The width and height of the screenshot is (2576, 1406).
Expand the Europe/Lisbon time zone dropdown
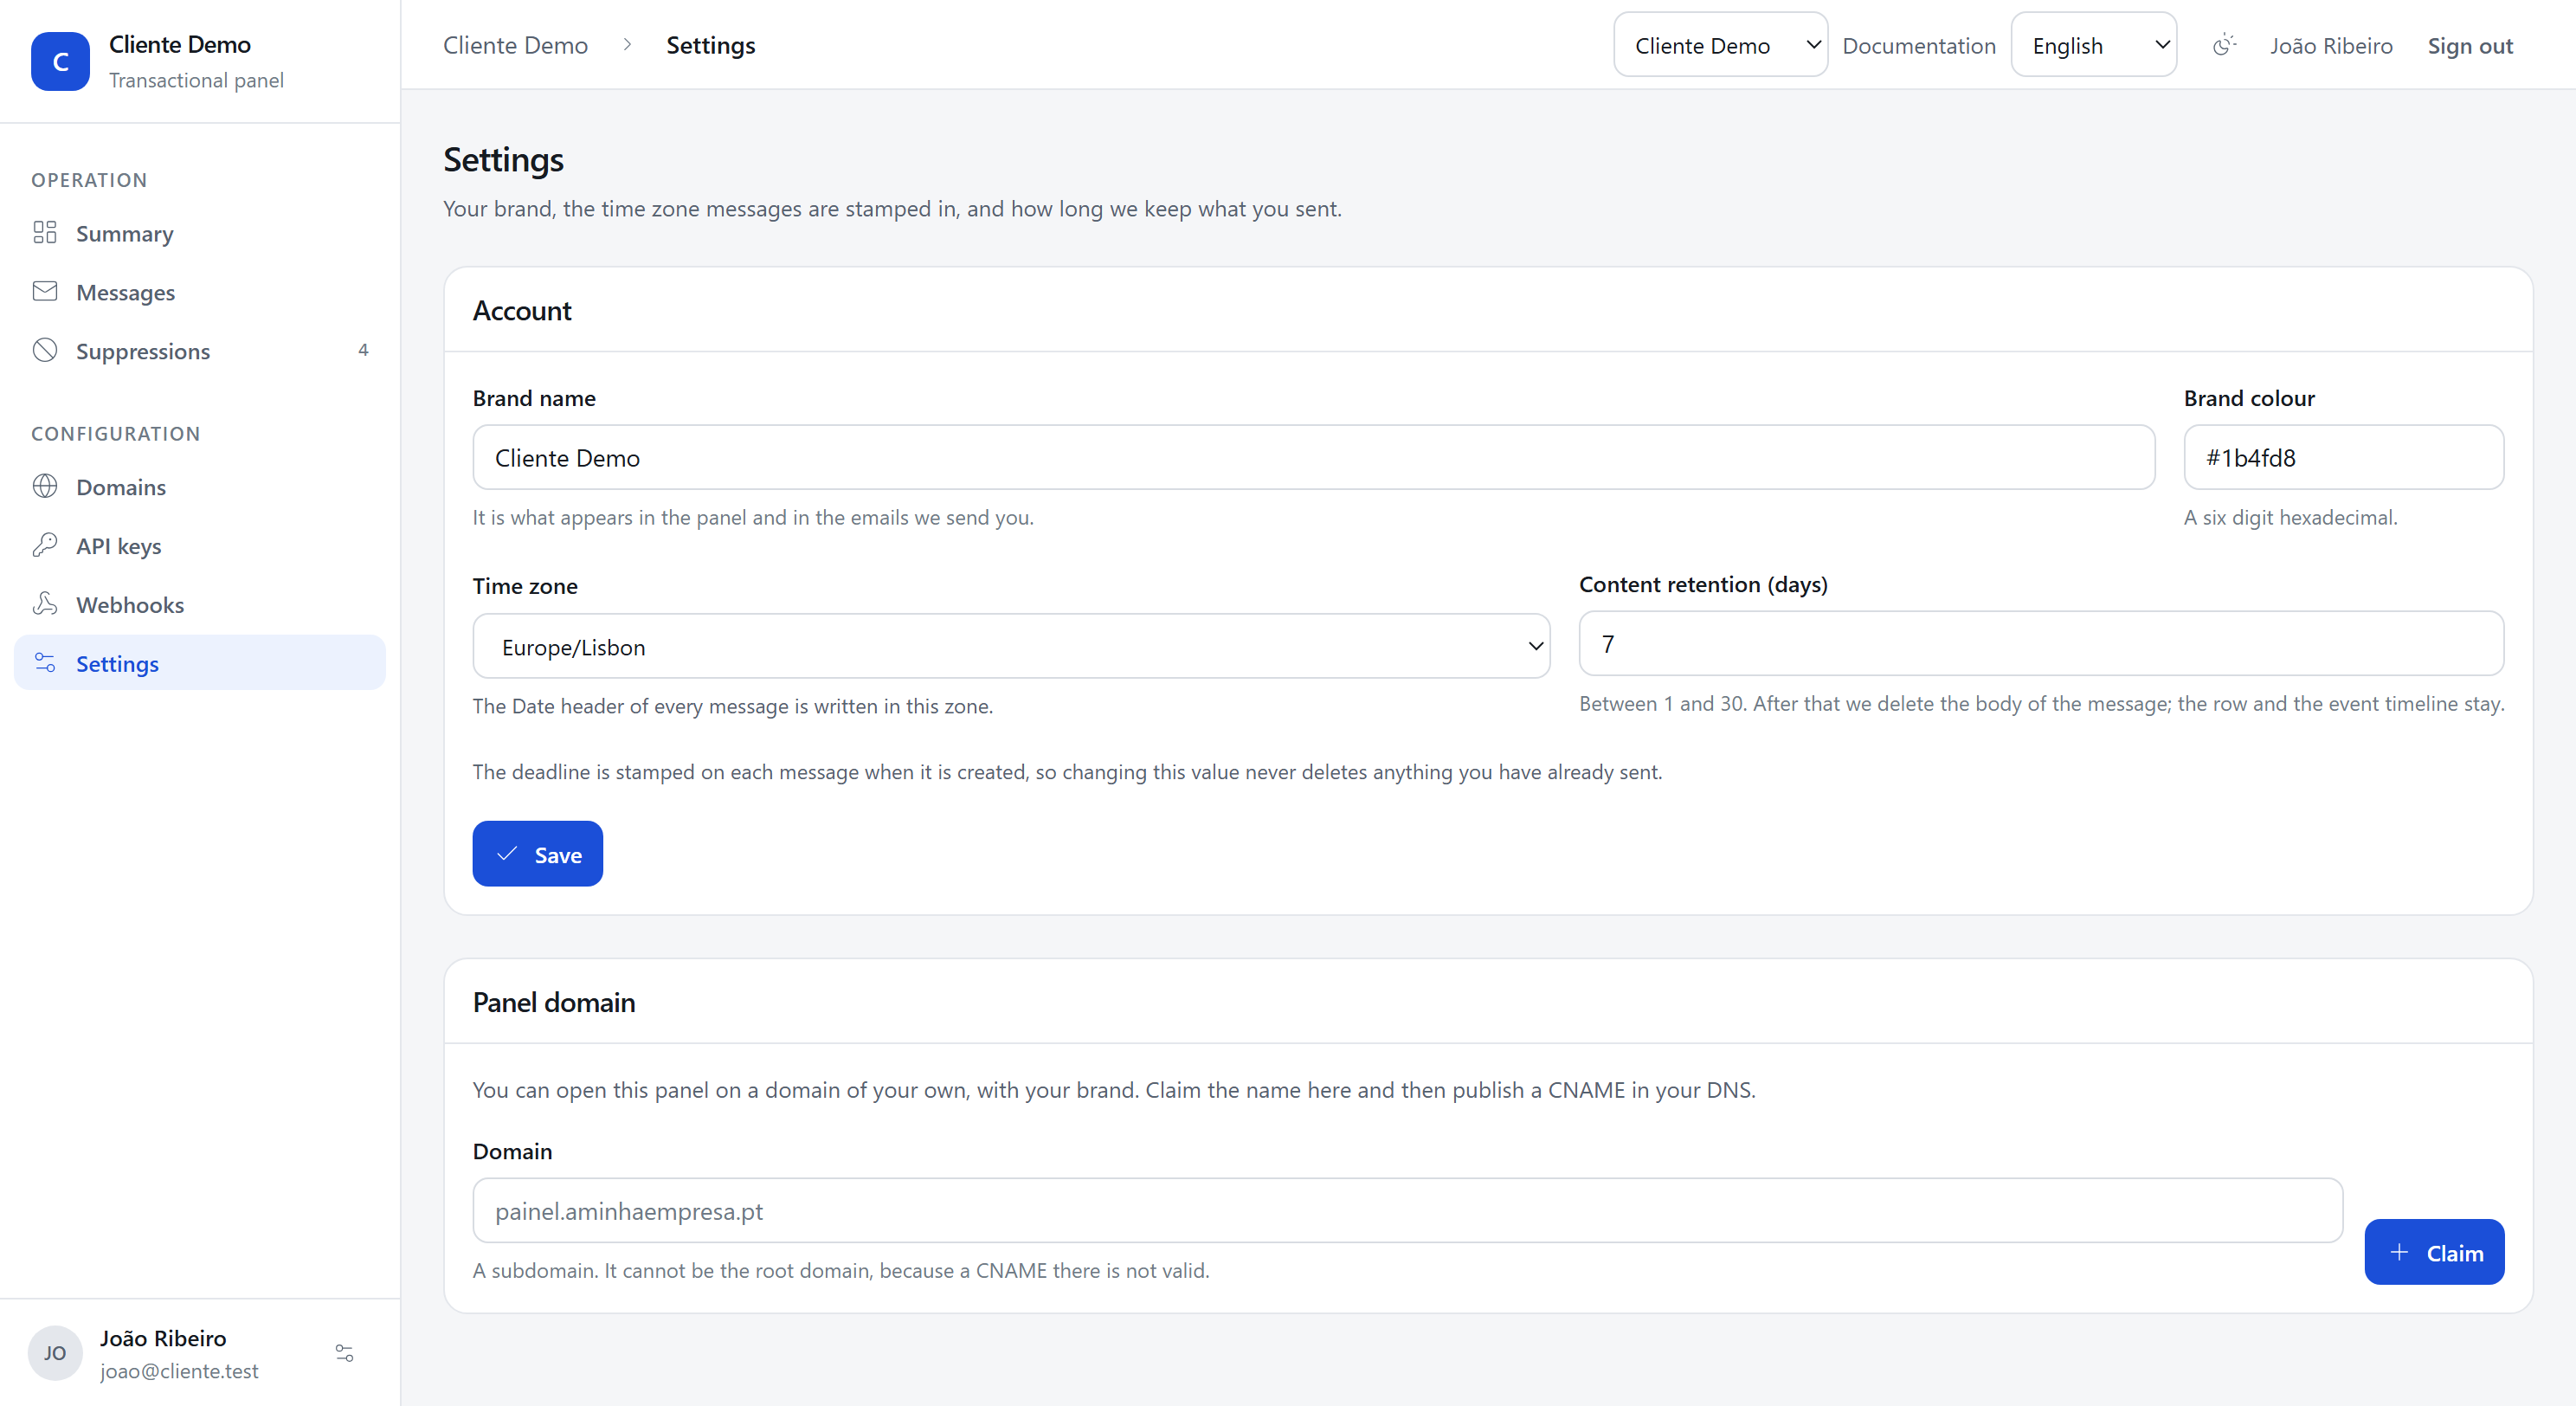(x=1011, y=646)
